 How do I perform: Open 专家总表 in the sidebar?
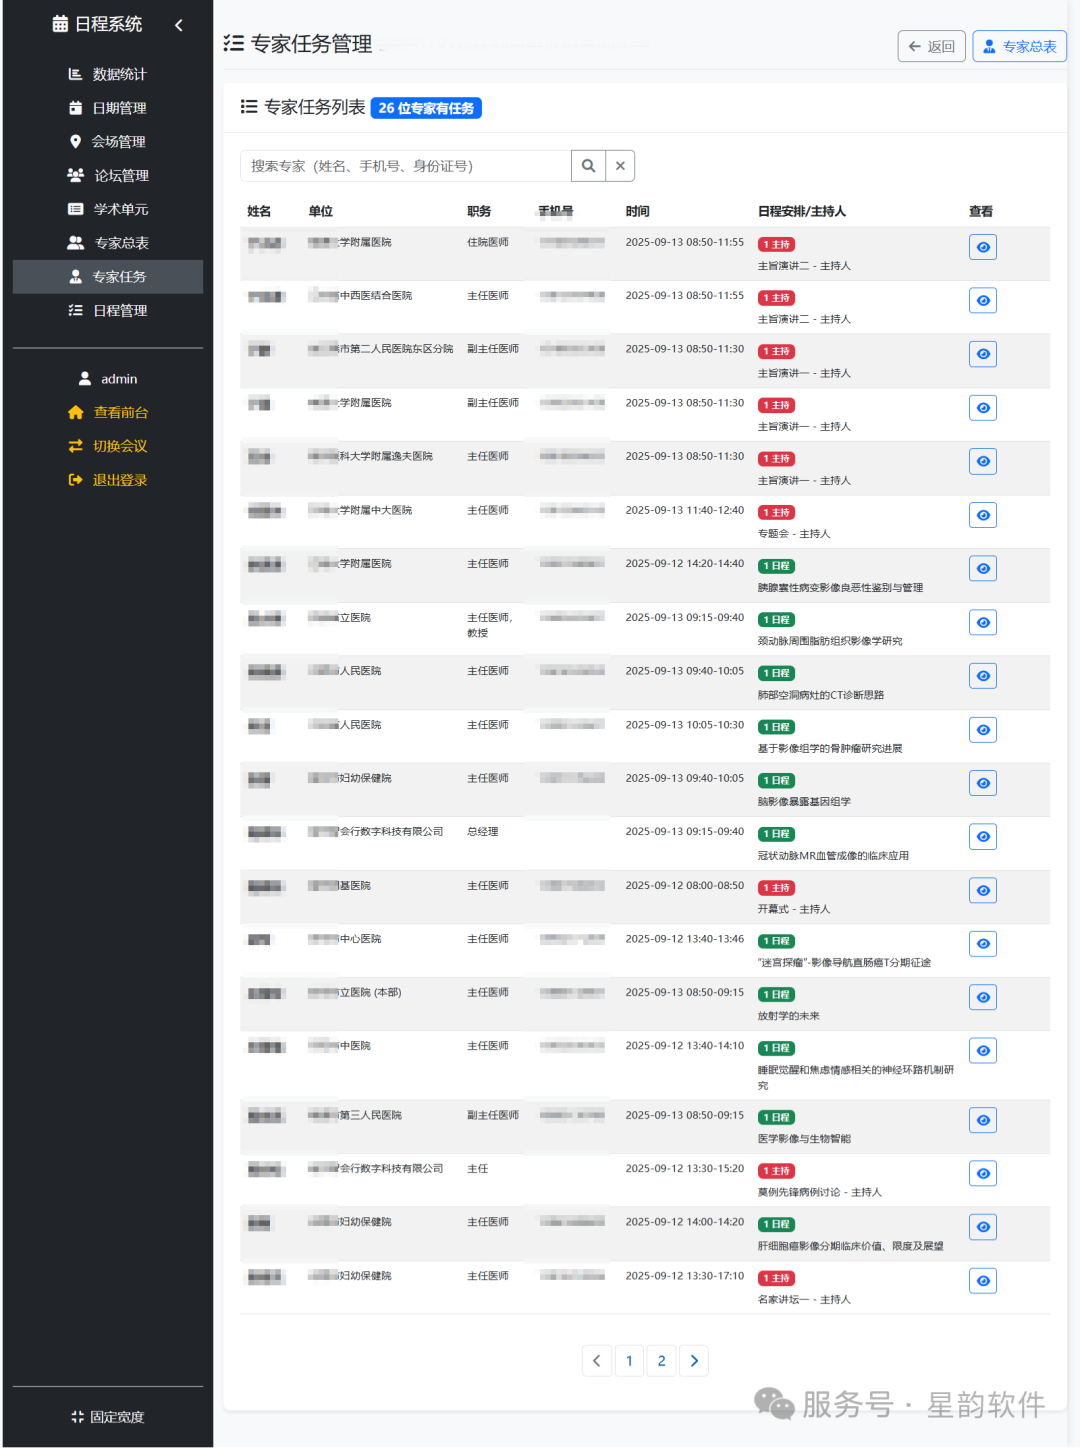108,243
